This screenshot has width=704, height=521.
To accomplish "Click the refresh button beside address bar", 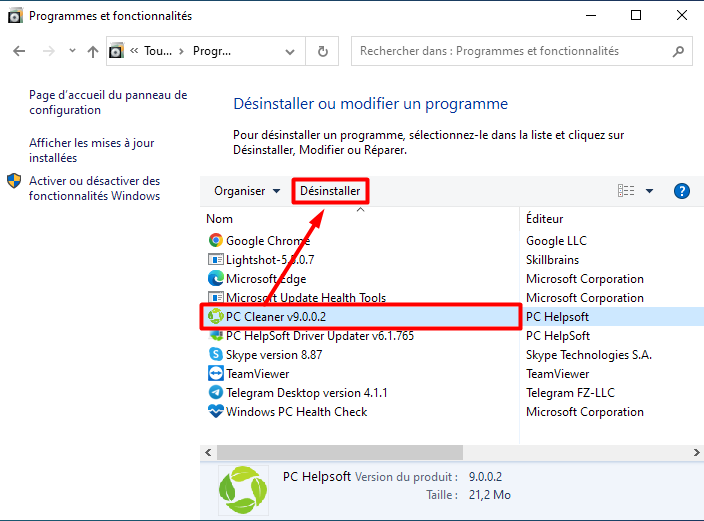I will pos(322,51).
